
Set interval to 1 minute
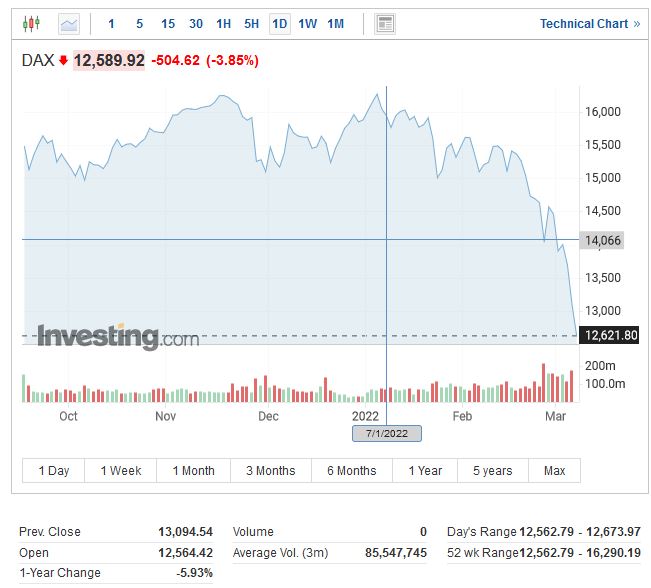(111, 23)
